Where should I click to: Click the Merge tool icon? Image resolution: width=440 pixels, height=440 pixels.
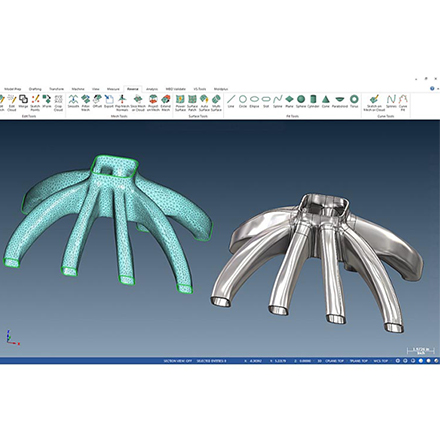pyautogui.click(x=23, y=101)
